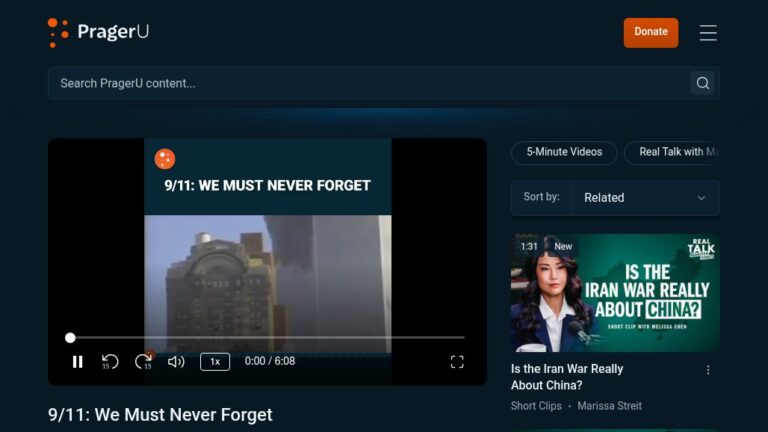Click the Marissa Streit author link
The height and width of the screenshot is (432, 768).
click(609, 406)
